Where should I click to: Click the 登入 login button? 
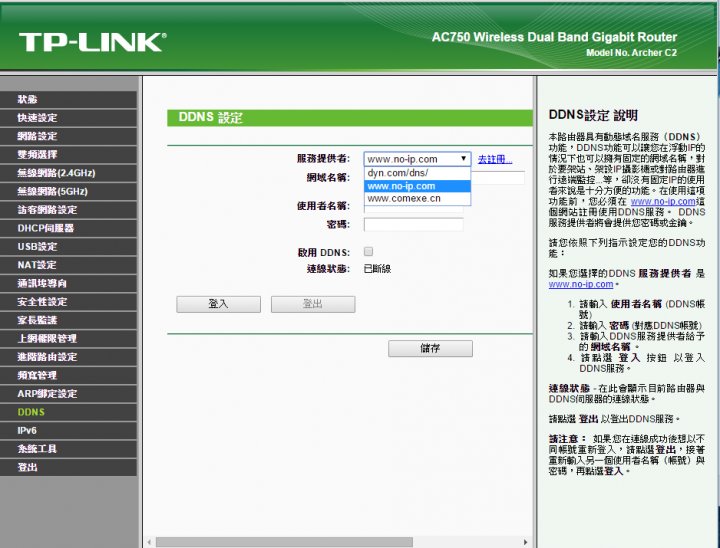219,304
